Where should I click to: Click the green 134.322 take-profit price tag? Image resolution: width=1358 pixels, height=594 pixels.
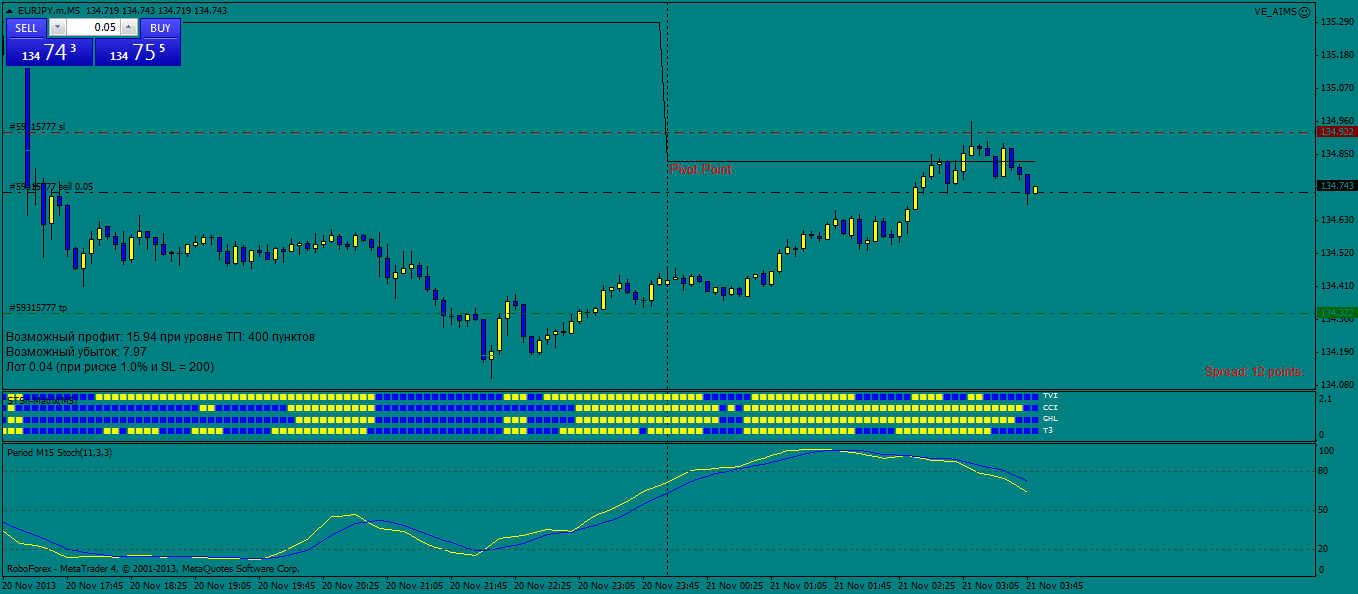click(1336, 313)
